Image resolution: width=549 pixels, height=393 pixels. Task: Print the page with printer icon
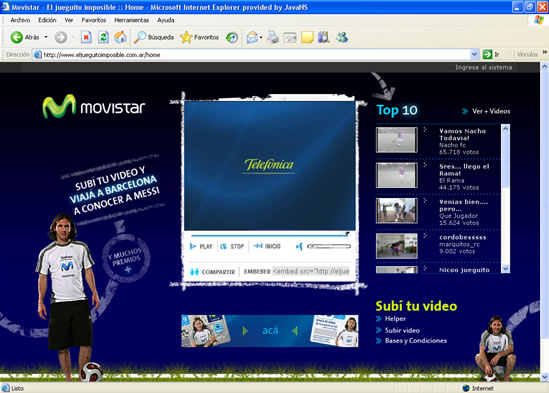pyautogui.click(x=273, y=37)
